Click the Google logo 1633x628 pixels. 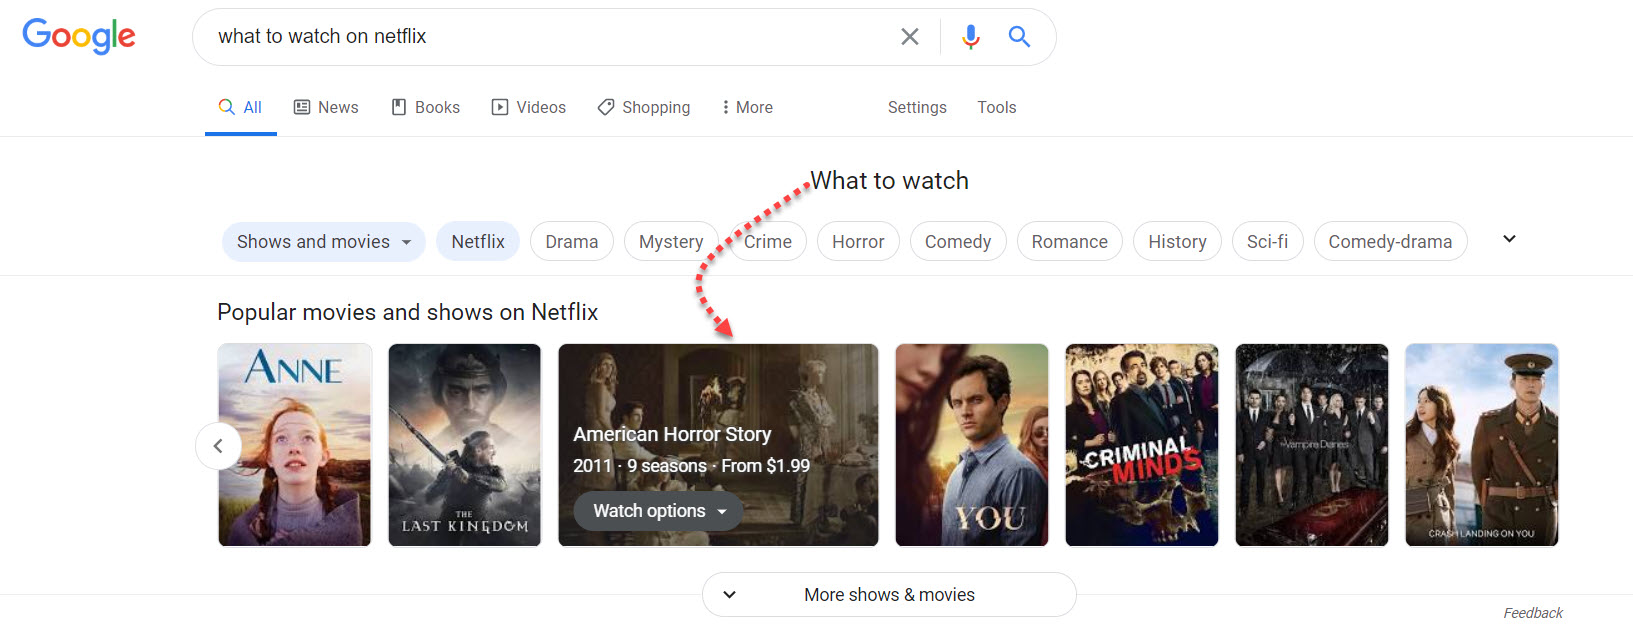point(79,36)
